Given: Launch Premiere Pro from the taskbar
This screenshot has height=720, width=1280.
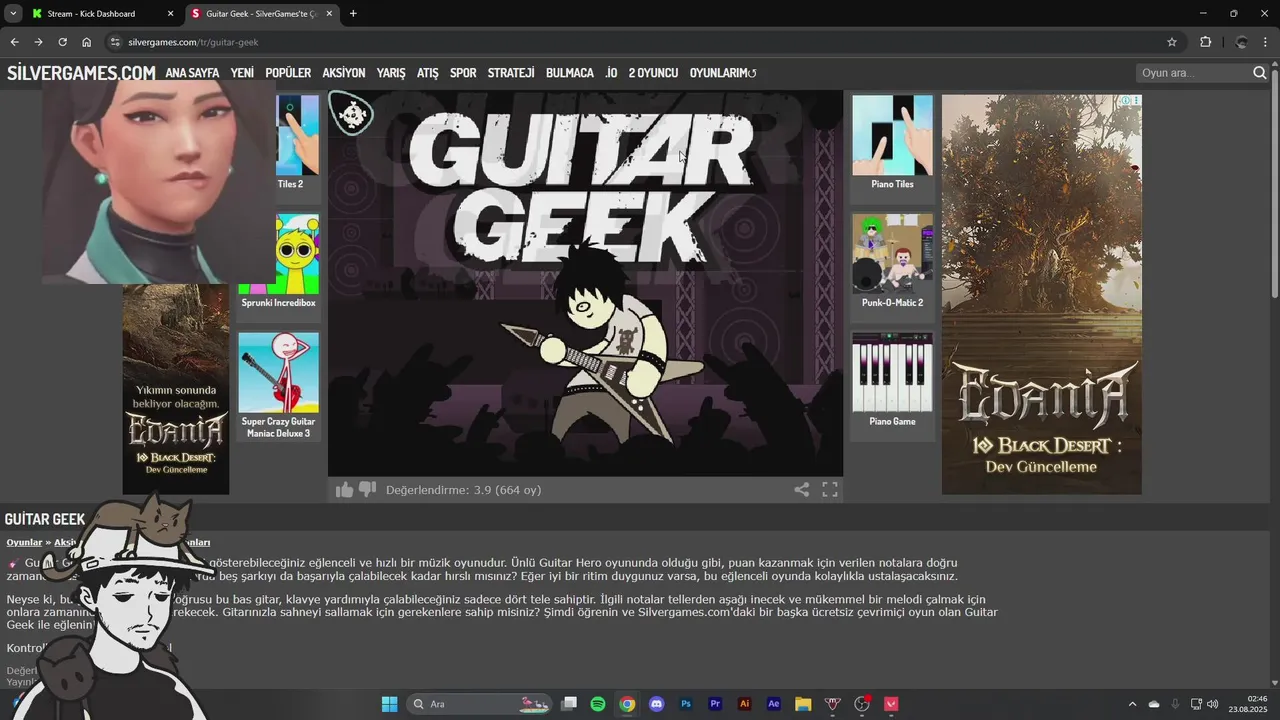Looking at the screenshot, I should pyautogui.click(x=715, y=704).
